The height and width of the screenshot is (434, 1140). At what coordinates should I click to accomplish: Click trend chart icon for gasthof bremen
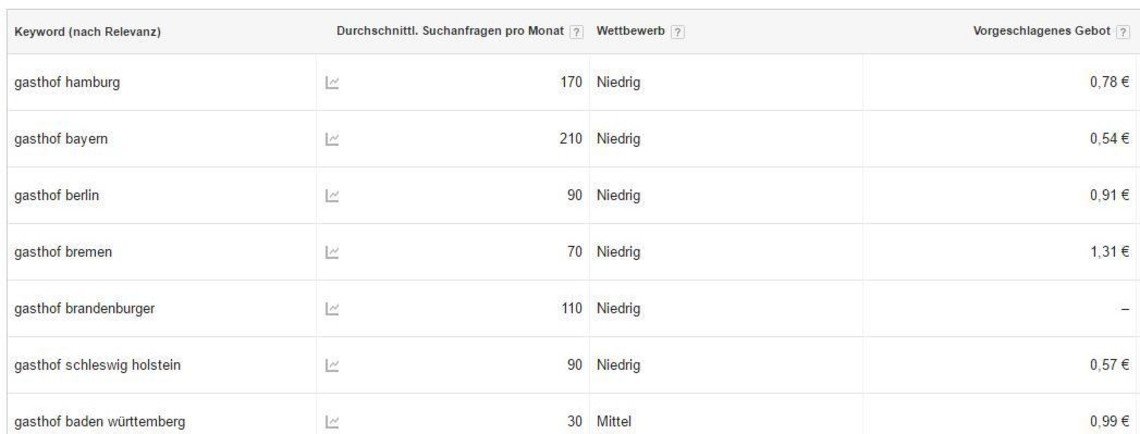pyautogui.click(x=332, y=252)
